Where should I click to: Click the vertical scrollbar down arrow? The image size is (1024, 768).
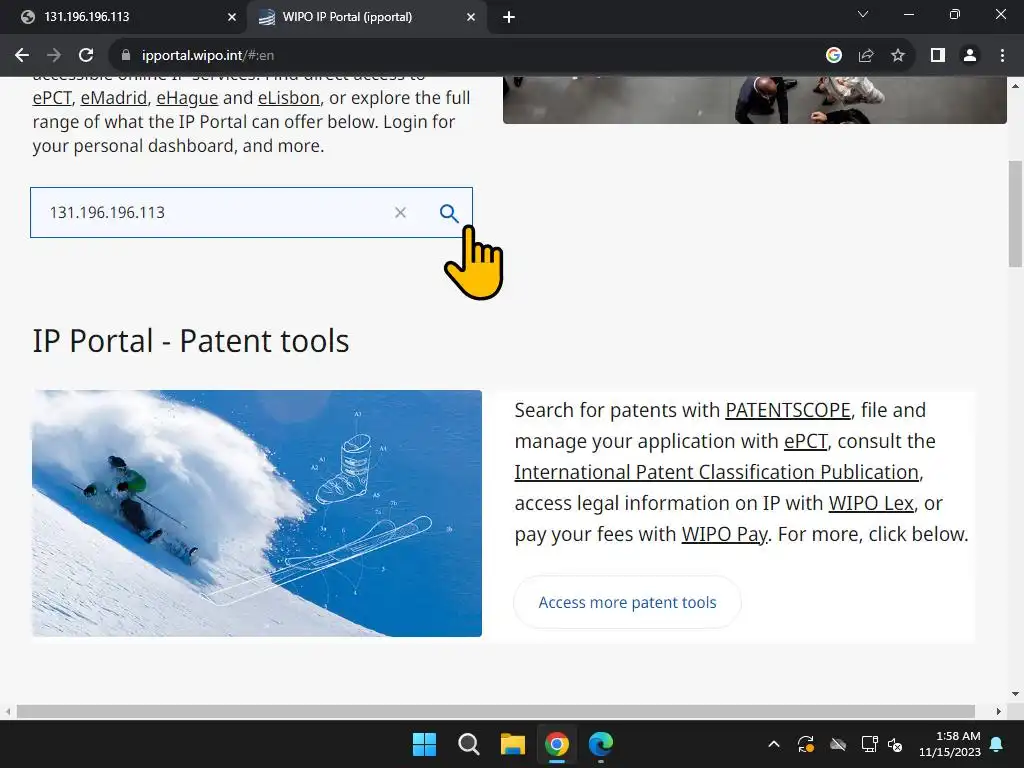(1015, 694)
